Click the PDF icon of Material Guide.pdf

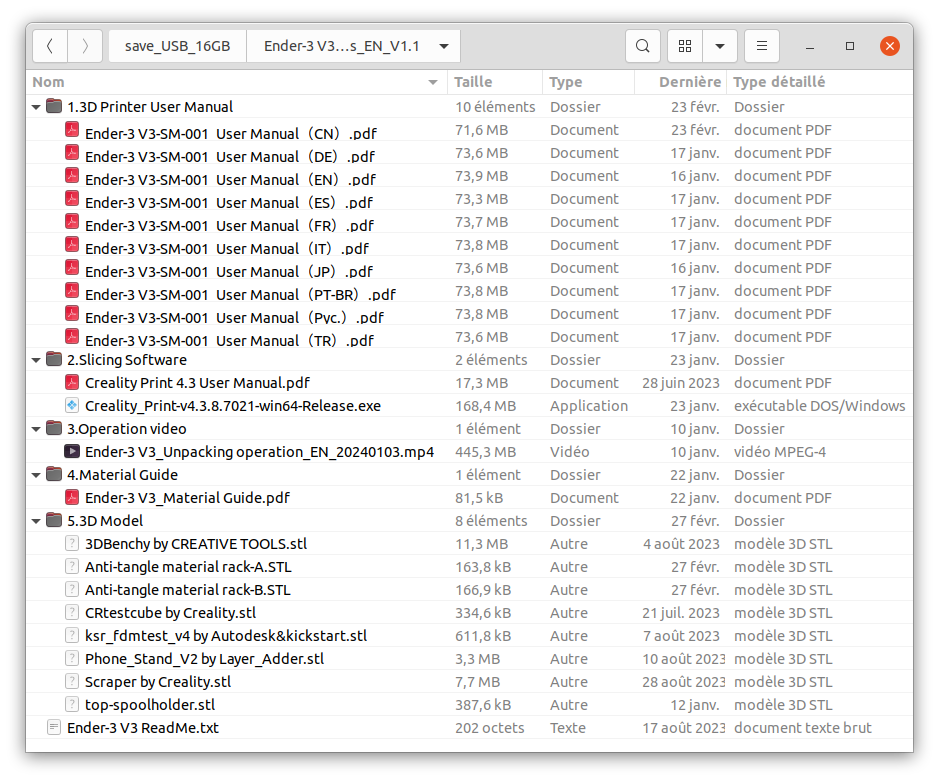coord(72,497)
